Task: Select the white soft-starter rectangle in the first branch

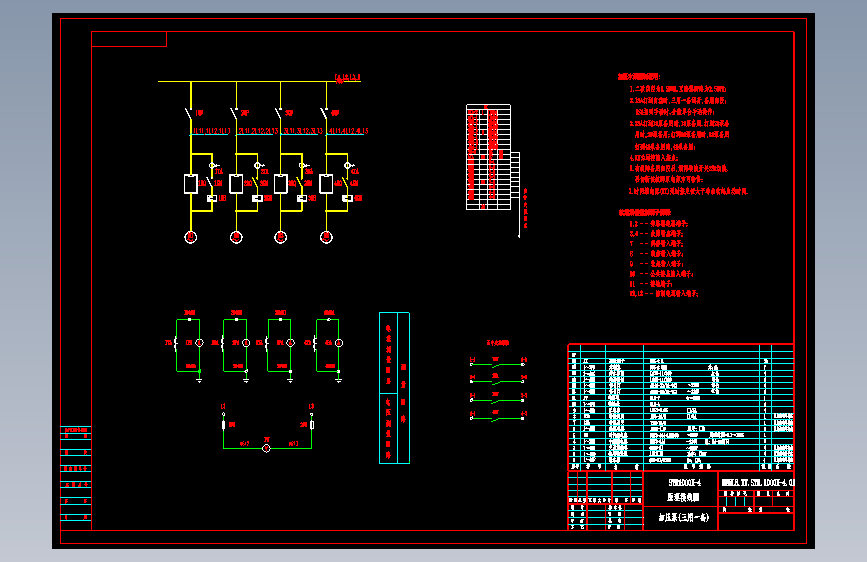Action: tap(191, 184)
